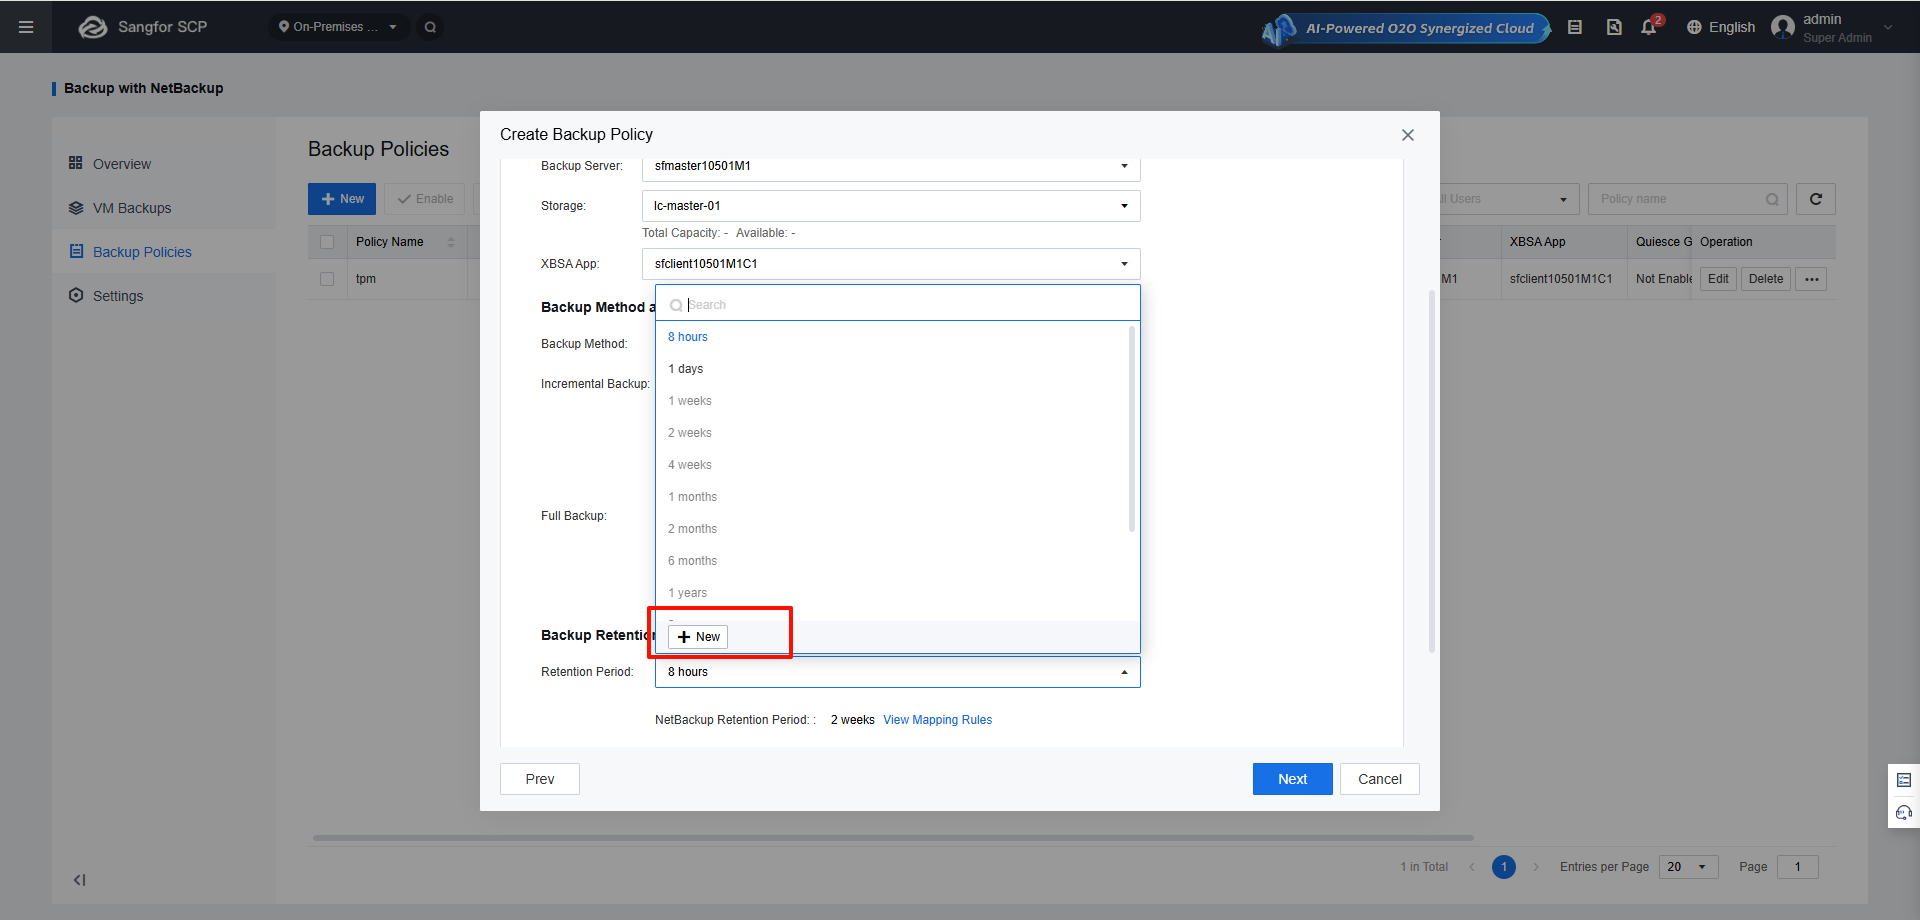Viewport: 1920px width, 920px height.
Task: Go to Overview in sidebar
Action: point(122,164)
